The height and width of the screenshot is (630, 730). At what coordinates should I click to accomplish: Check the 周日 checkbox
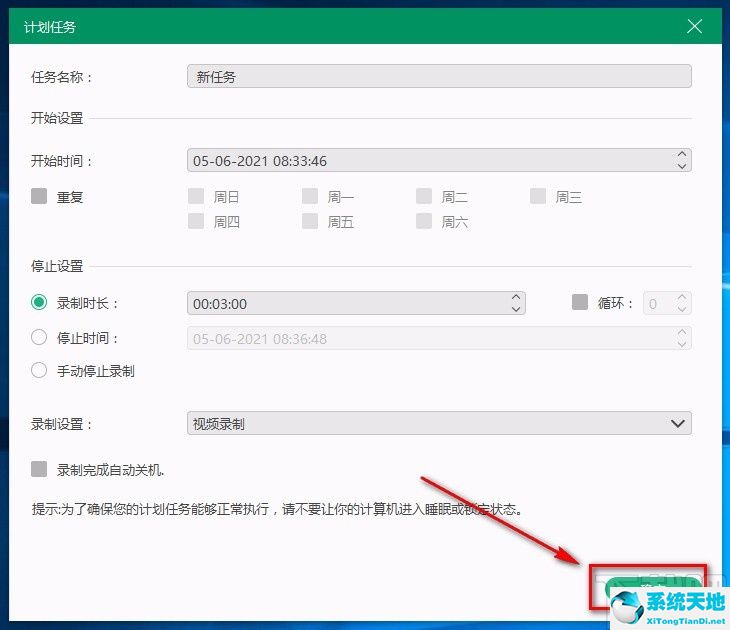(196, 196)
